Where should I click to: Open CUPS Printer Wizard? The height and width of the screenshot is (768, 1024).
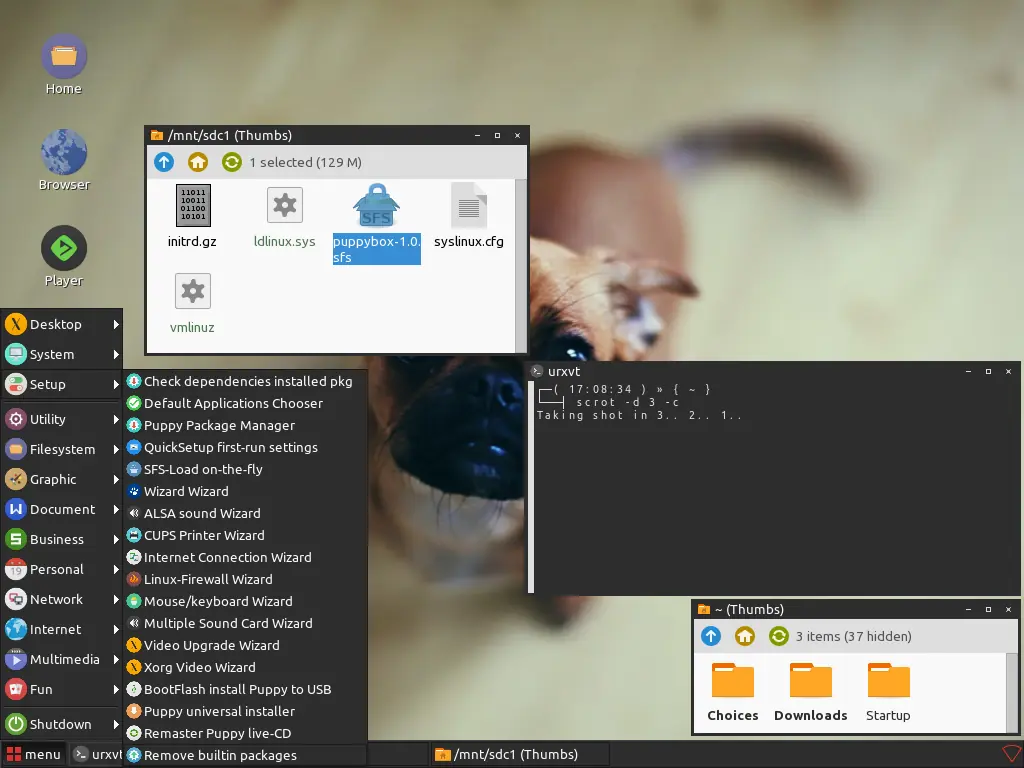pyautogui.click(x=246, y=536)
